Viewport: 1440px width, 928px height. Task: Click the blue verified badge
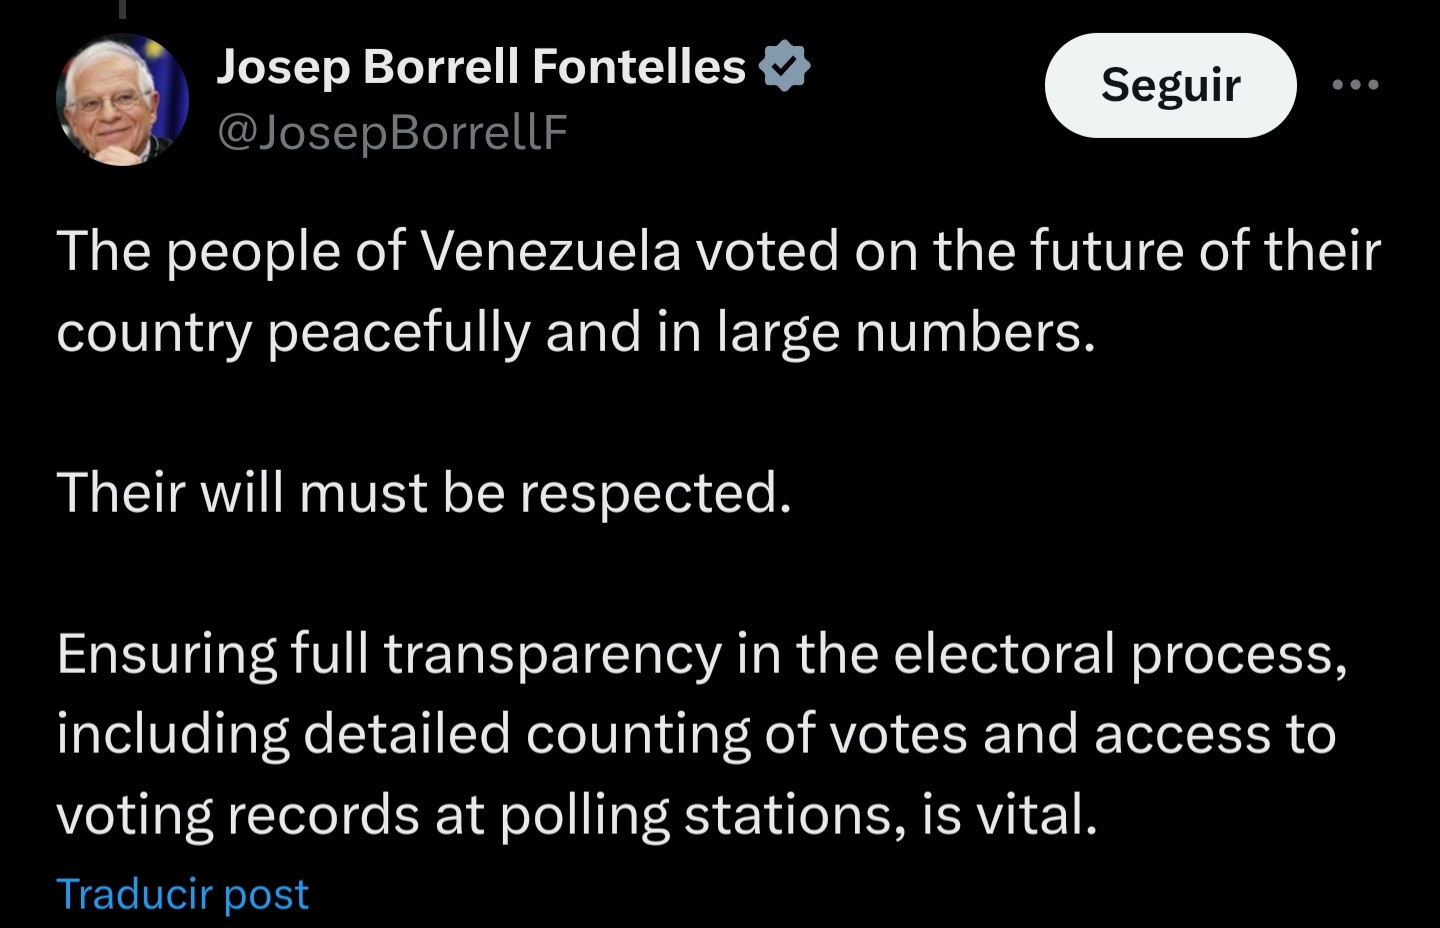pyautogui.click(x=785, y=67)
